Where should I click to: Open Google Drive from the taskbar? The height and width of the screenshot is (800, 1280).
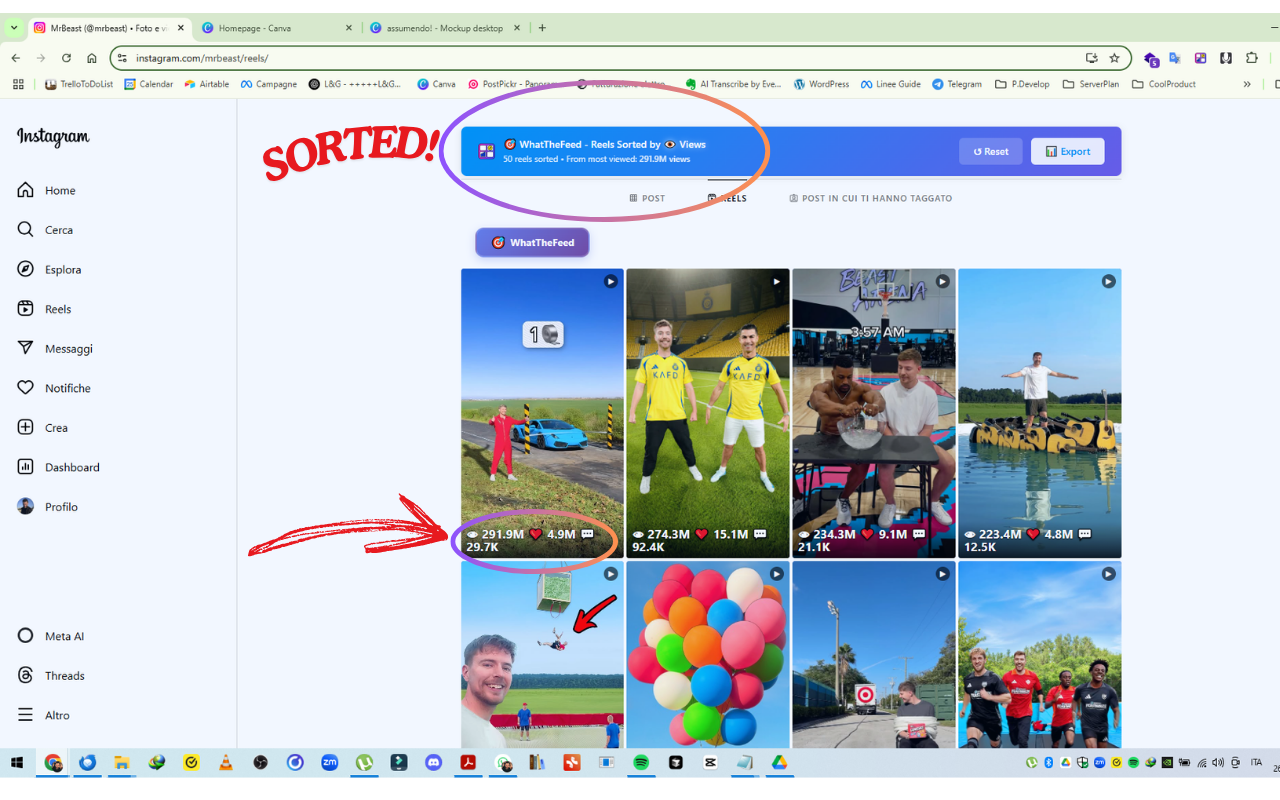coord(779,762)
